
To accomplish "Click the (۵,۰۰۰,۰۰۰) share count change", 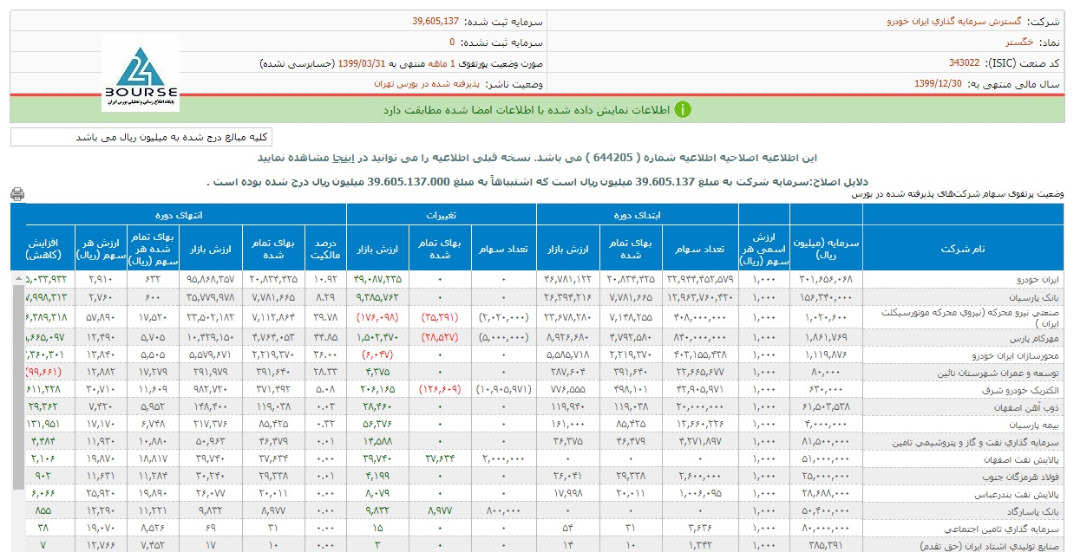I will click(503, 338).
